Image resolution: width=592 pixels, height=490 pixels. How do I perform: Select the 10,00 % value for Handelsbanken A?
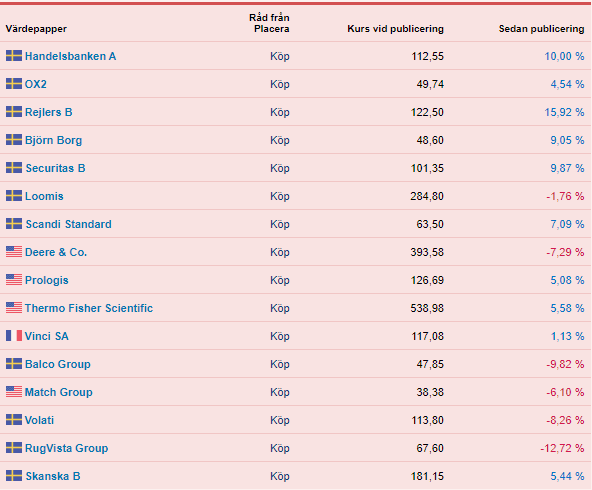pyautogui.click(x=564, y=56)
